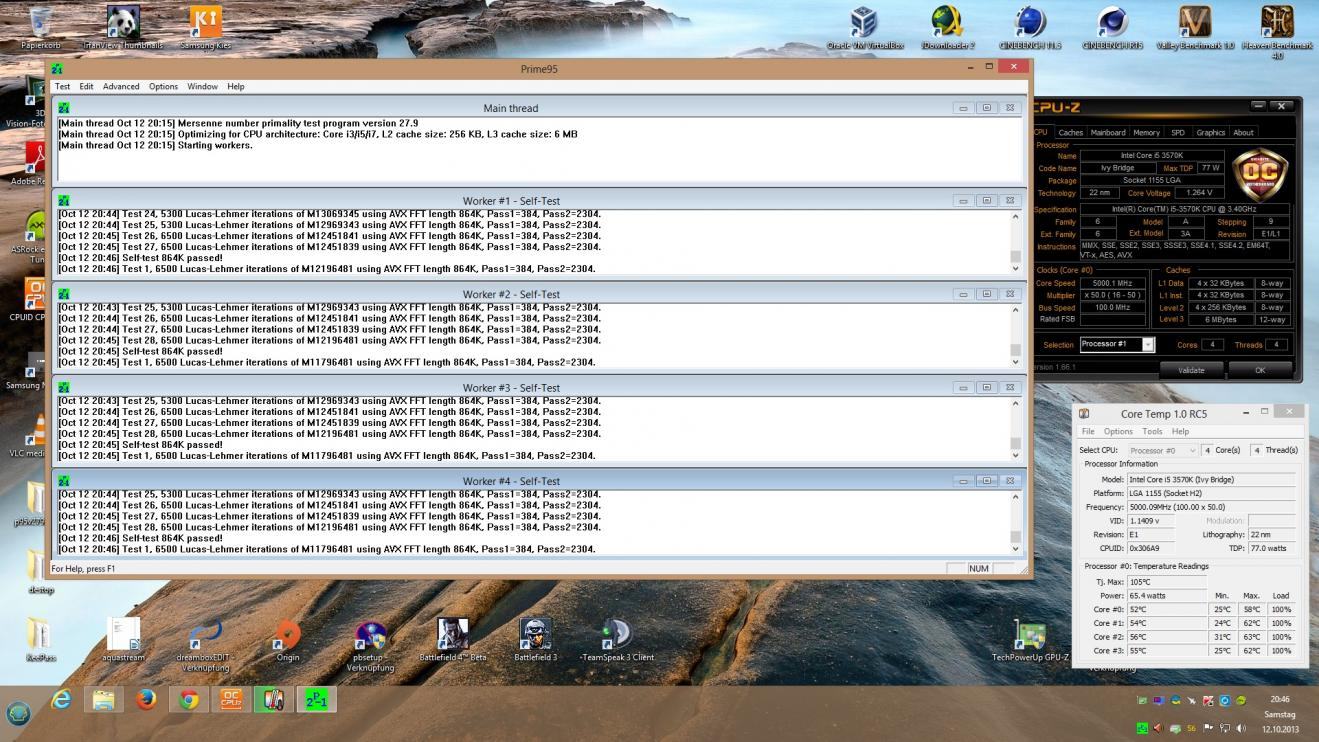Start CINEBENCH R15 from the desktop
The height and width of the screenshot is (742, 1319).
click(x=1112, y=26)
